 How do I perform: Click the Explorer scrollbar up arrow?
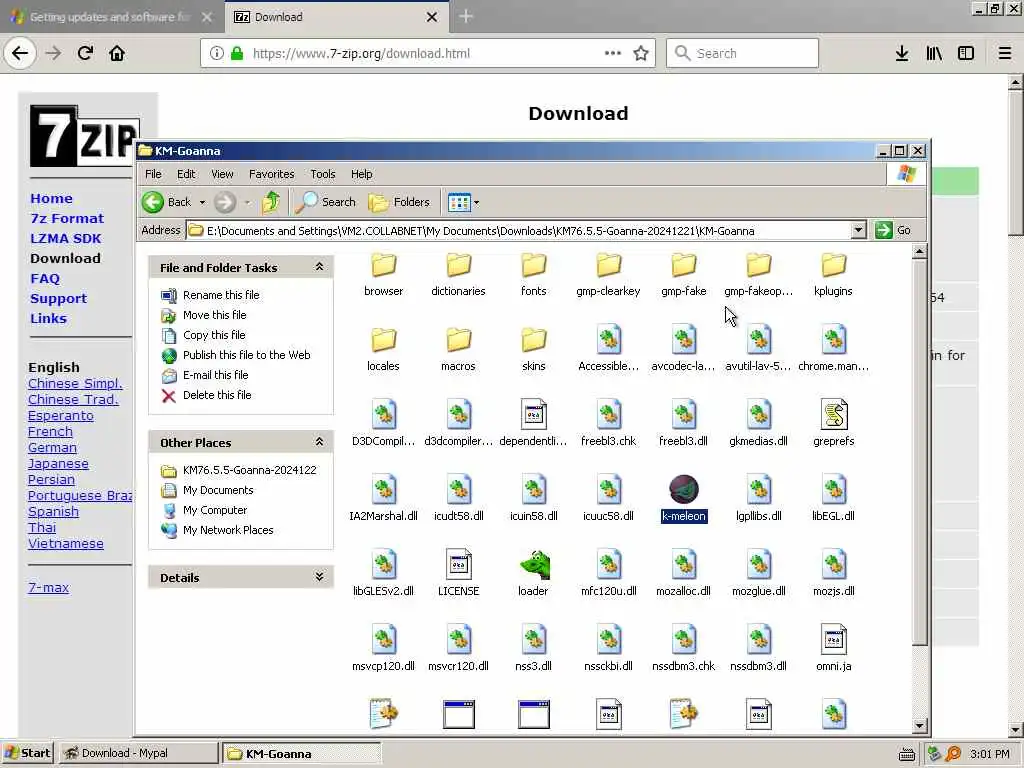[920, 251]
